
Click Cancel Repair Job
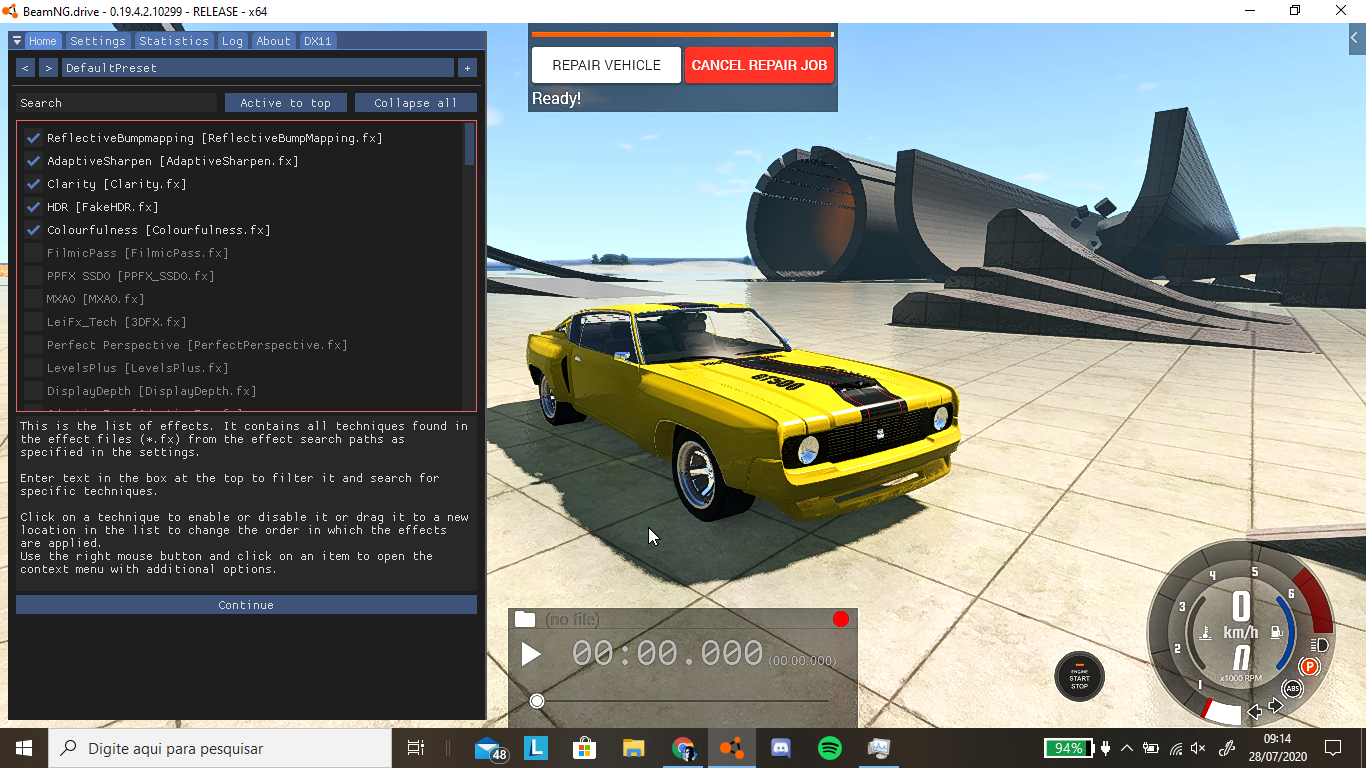click(759, 65)
